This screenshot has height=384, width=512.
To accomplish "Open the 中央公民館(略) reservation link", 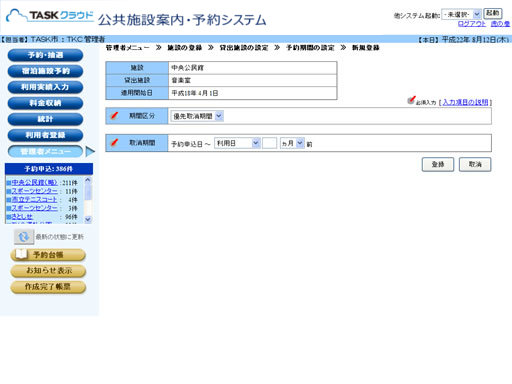I will click(x=34, y=183).
